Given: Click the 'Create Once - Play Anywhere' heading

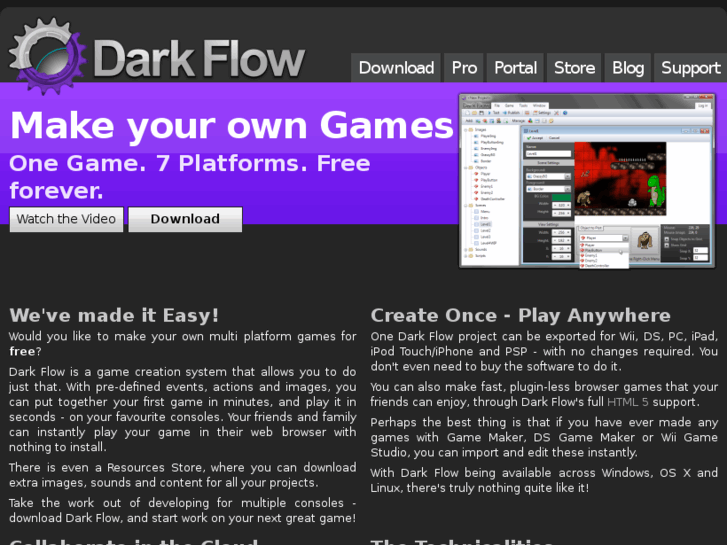Looking at the screenshot, I should (520, 315).
